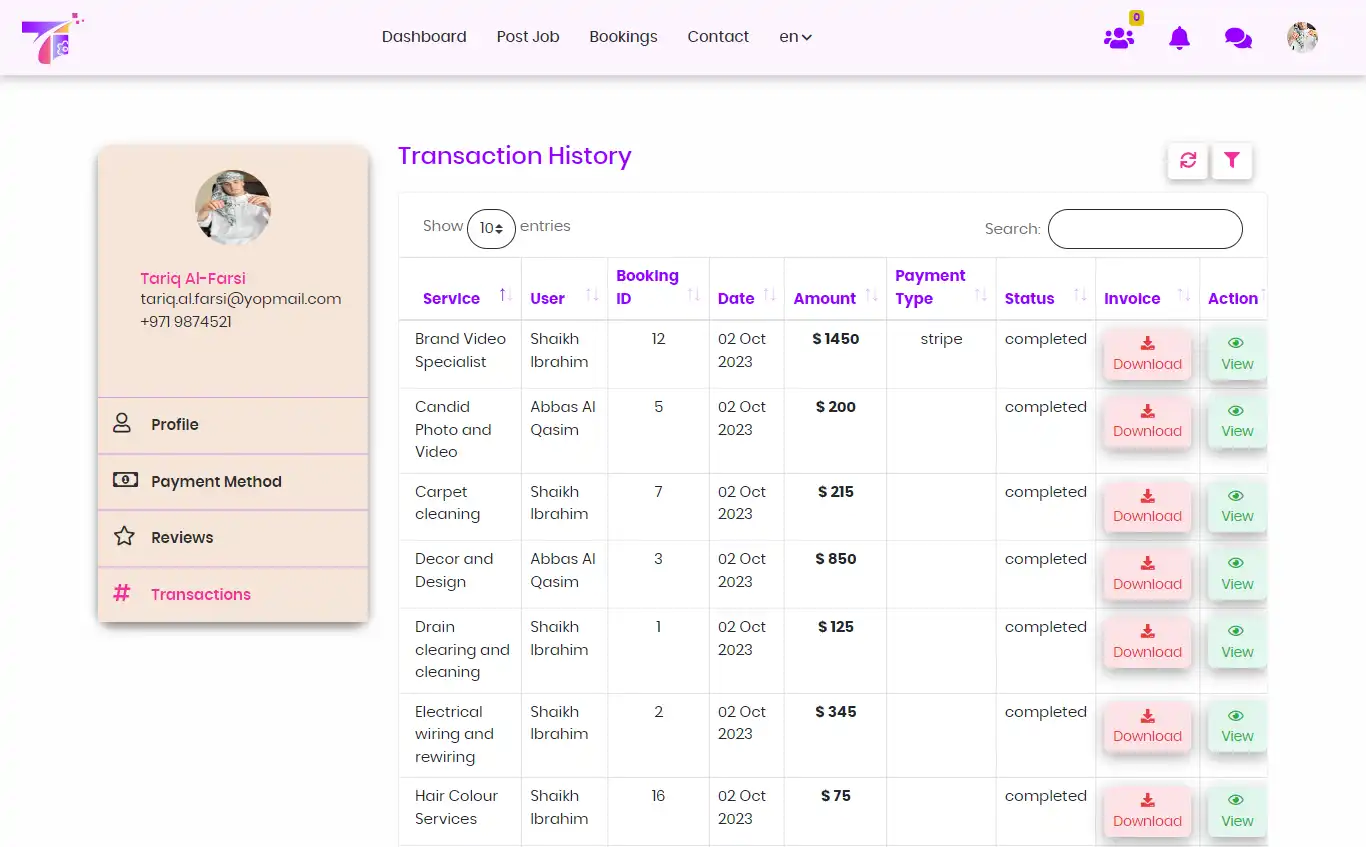Open the profile avatar menu
This screenshot has height=847, width=1366.
pyautogui.click(x=1302, y=37)
